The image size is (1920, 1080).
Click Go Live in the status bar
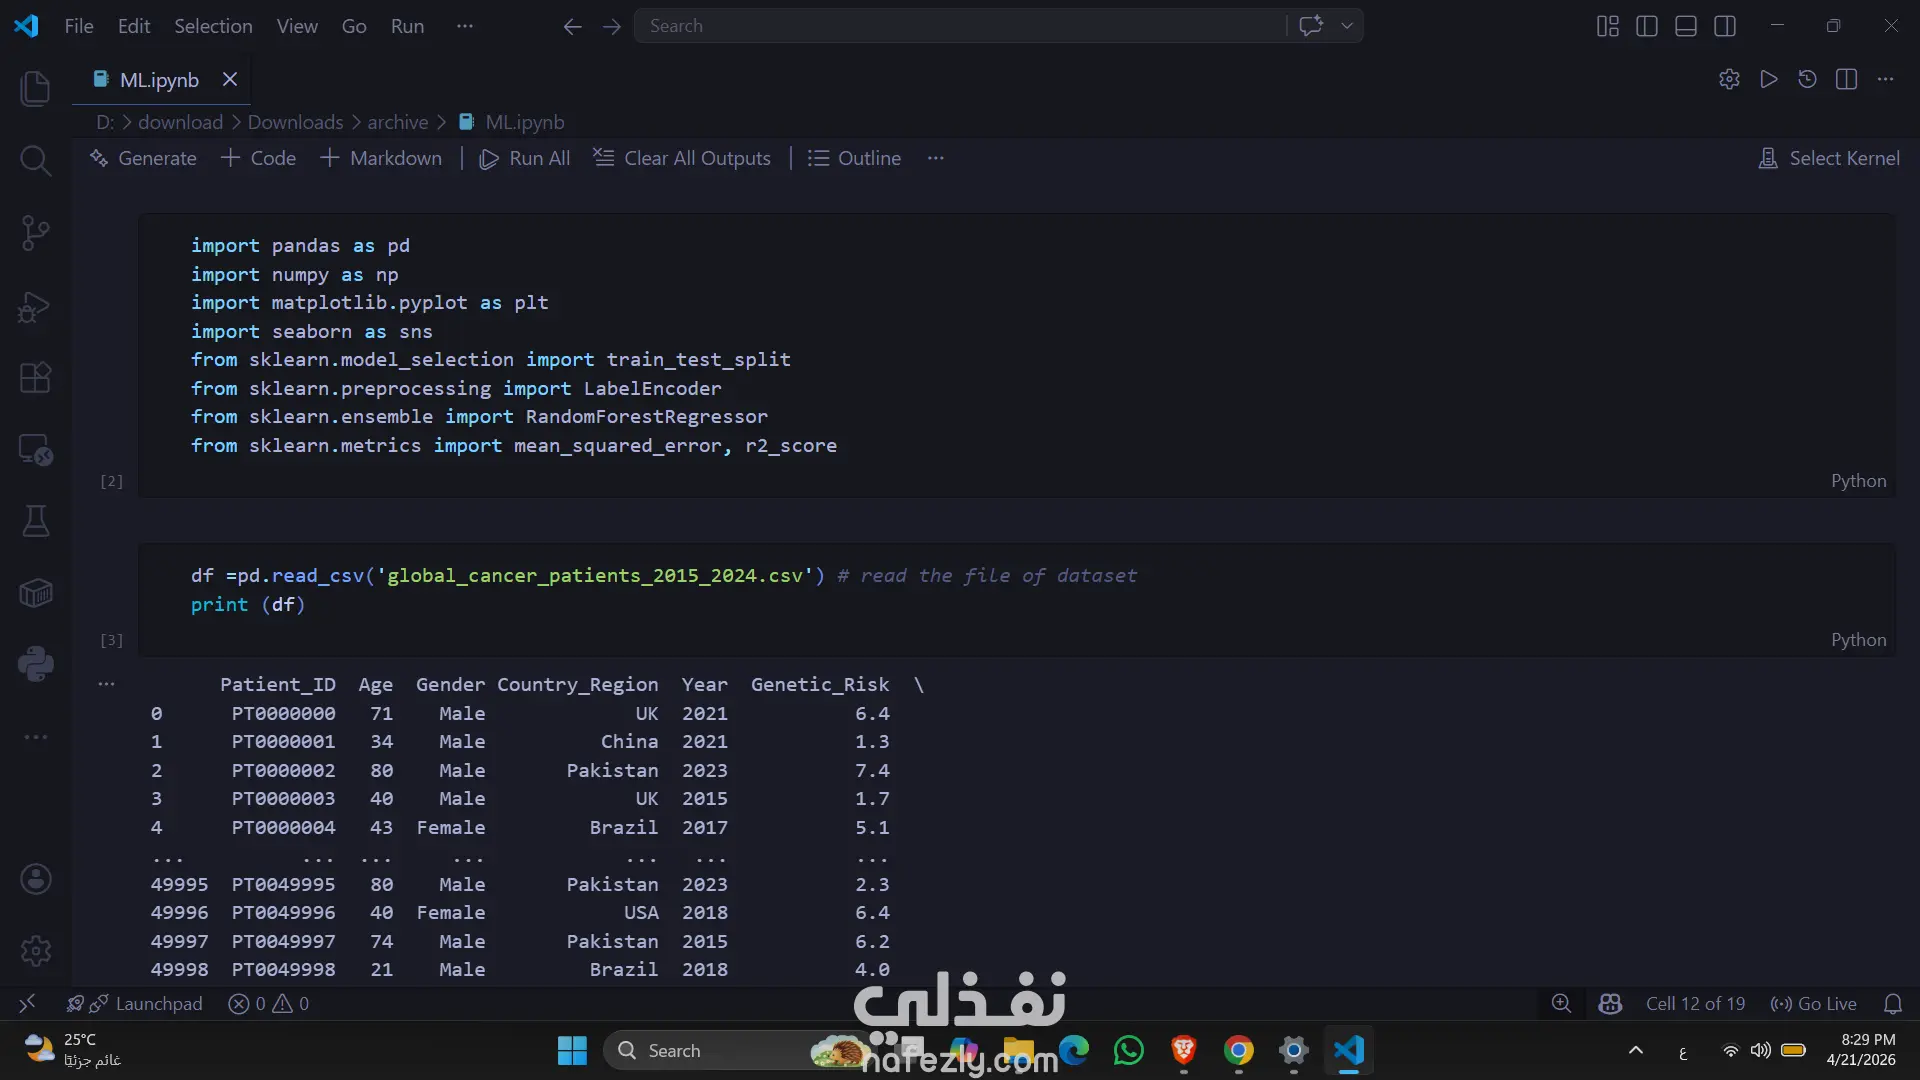[x=1813, y=1003]
